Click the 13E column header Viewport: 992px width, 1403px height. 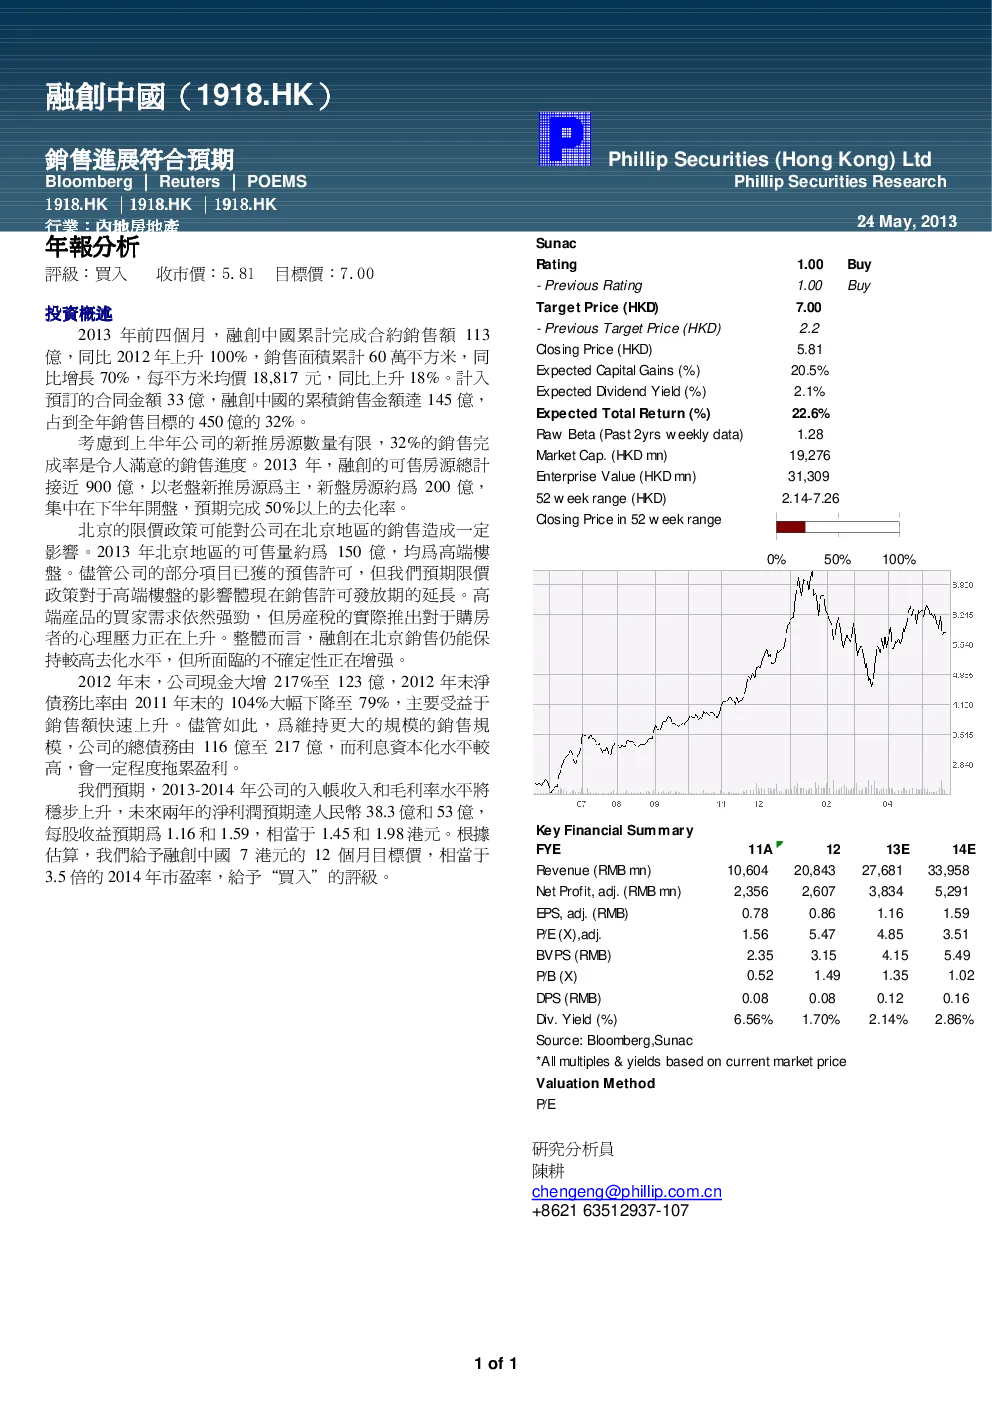(x=898, y=849)
